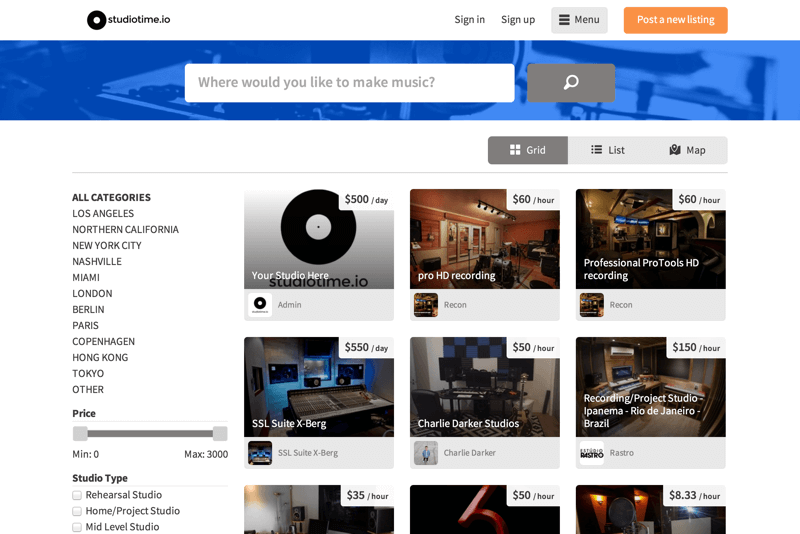The width and height of the screenshot is (800, 534).
Task: Open the $35 / hour listing thumbnail
Action: click(x=319, y=510)
